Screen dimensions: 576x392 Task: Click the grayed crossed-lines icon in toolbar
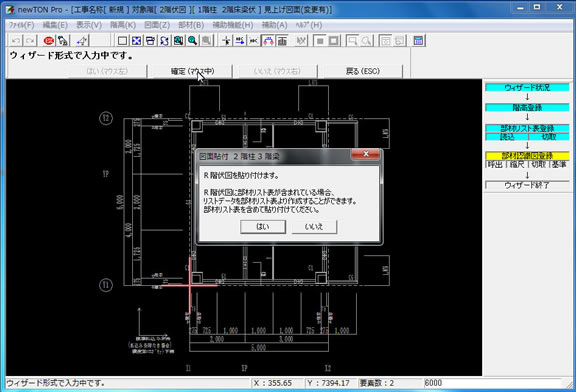(x=301, y=40)
